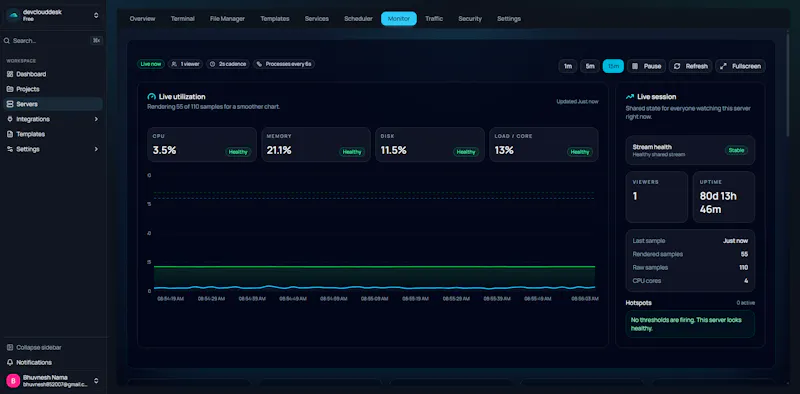Click the search magnifier icon
800x394 pixels.
click(7, 41)
